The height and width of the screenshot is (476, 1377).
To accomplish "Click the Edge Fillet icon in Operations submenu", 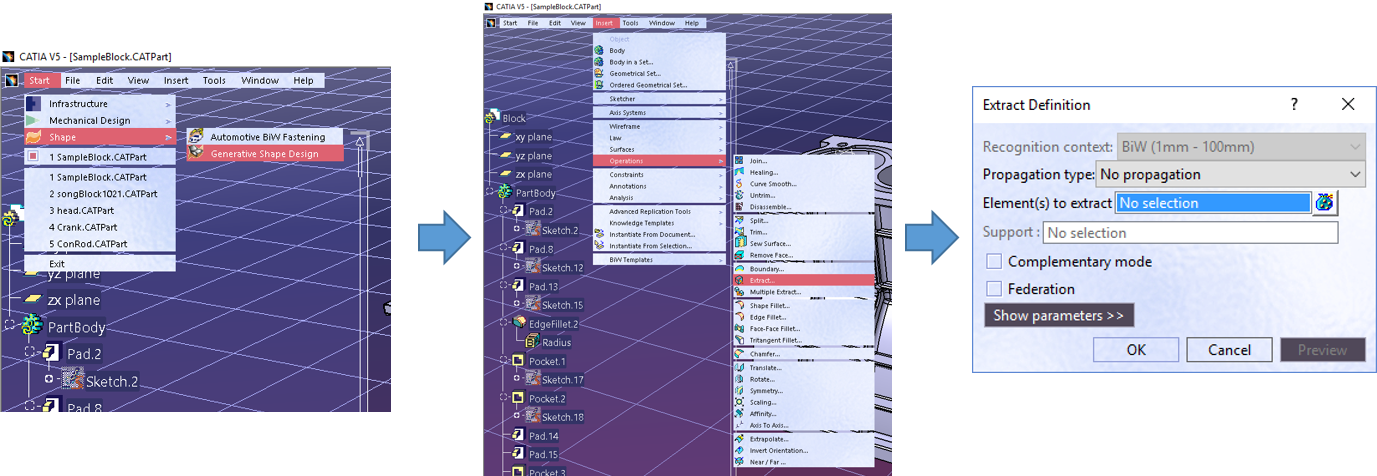I will click(x=740, y=317).
